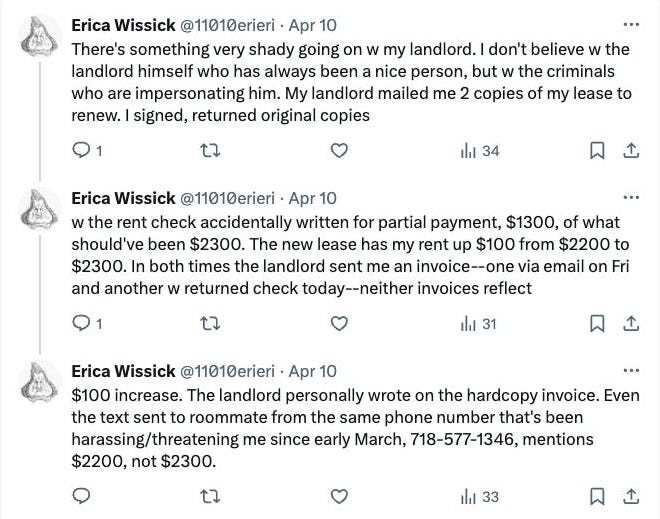Repost the second tweet about $2300 rent
This screenshot has height=519, width=660.
pyautogui.click(x=210, y=323)
